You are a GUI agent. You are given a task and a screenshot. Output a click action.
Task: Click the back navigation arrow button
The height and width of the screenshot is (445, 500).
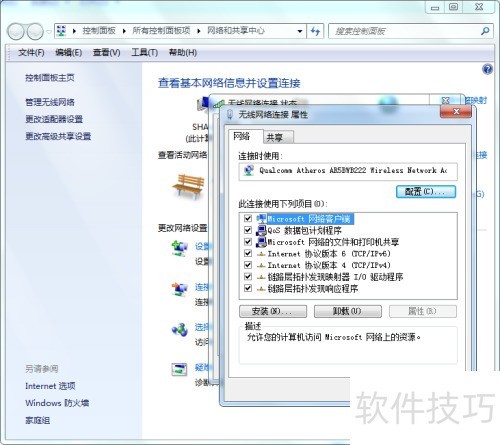click(x=16, y=32)
